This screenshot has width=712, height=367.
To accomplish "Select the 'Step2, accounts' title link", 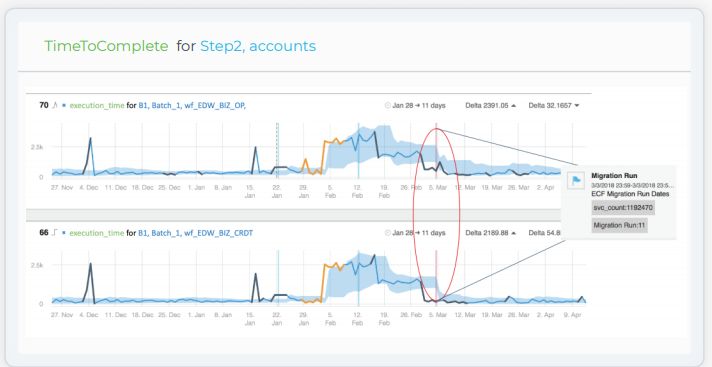I will (x=258, y=46).
